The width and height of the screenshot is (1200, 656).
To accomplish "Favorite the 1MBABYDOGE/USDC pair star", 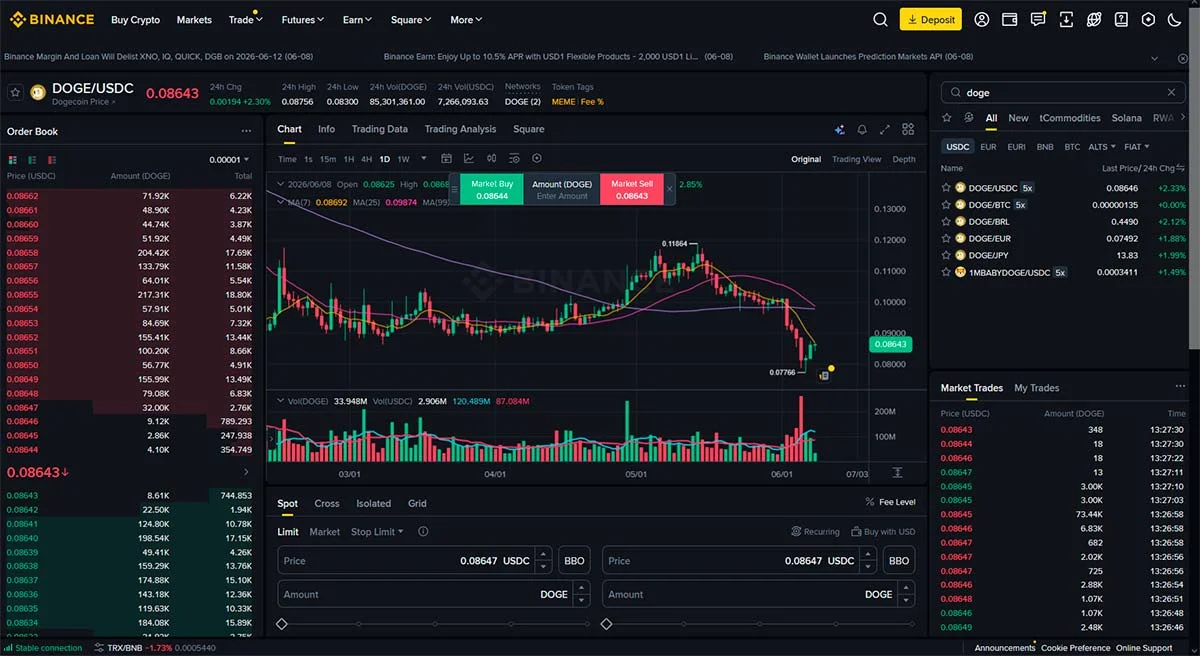I will 946,272.
